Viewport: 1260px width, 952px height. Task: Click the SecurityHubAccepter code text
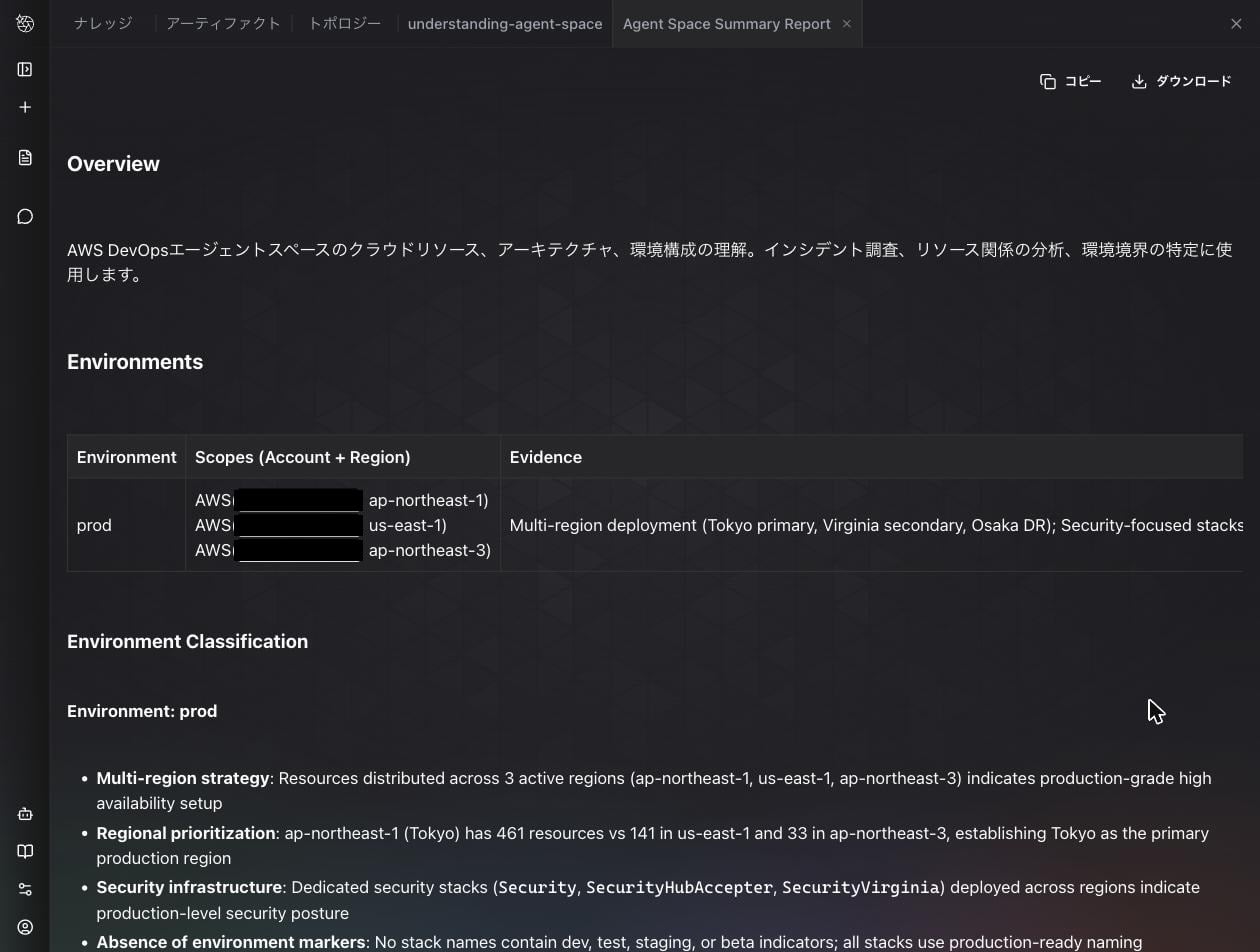point(679,887)
